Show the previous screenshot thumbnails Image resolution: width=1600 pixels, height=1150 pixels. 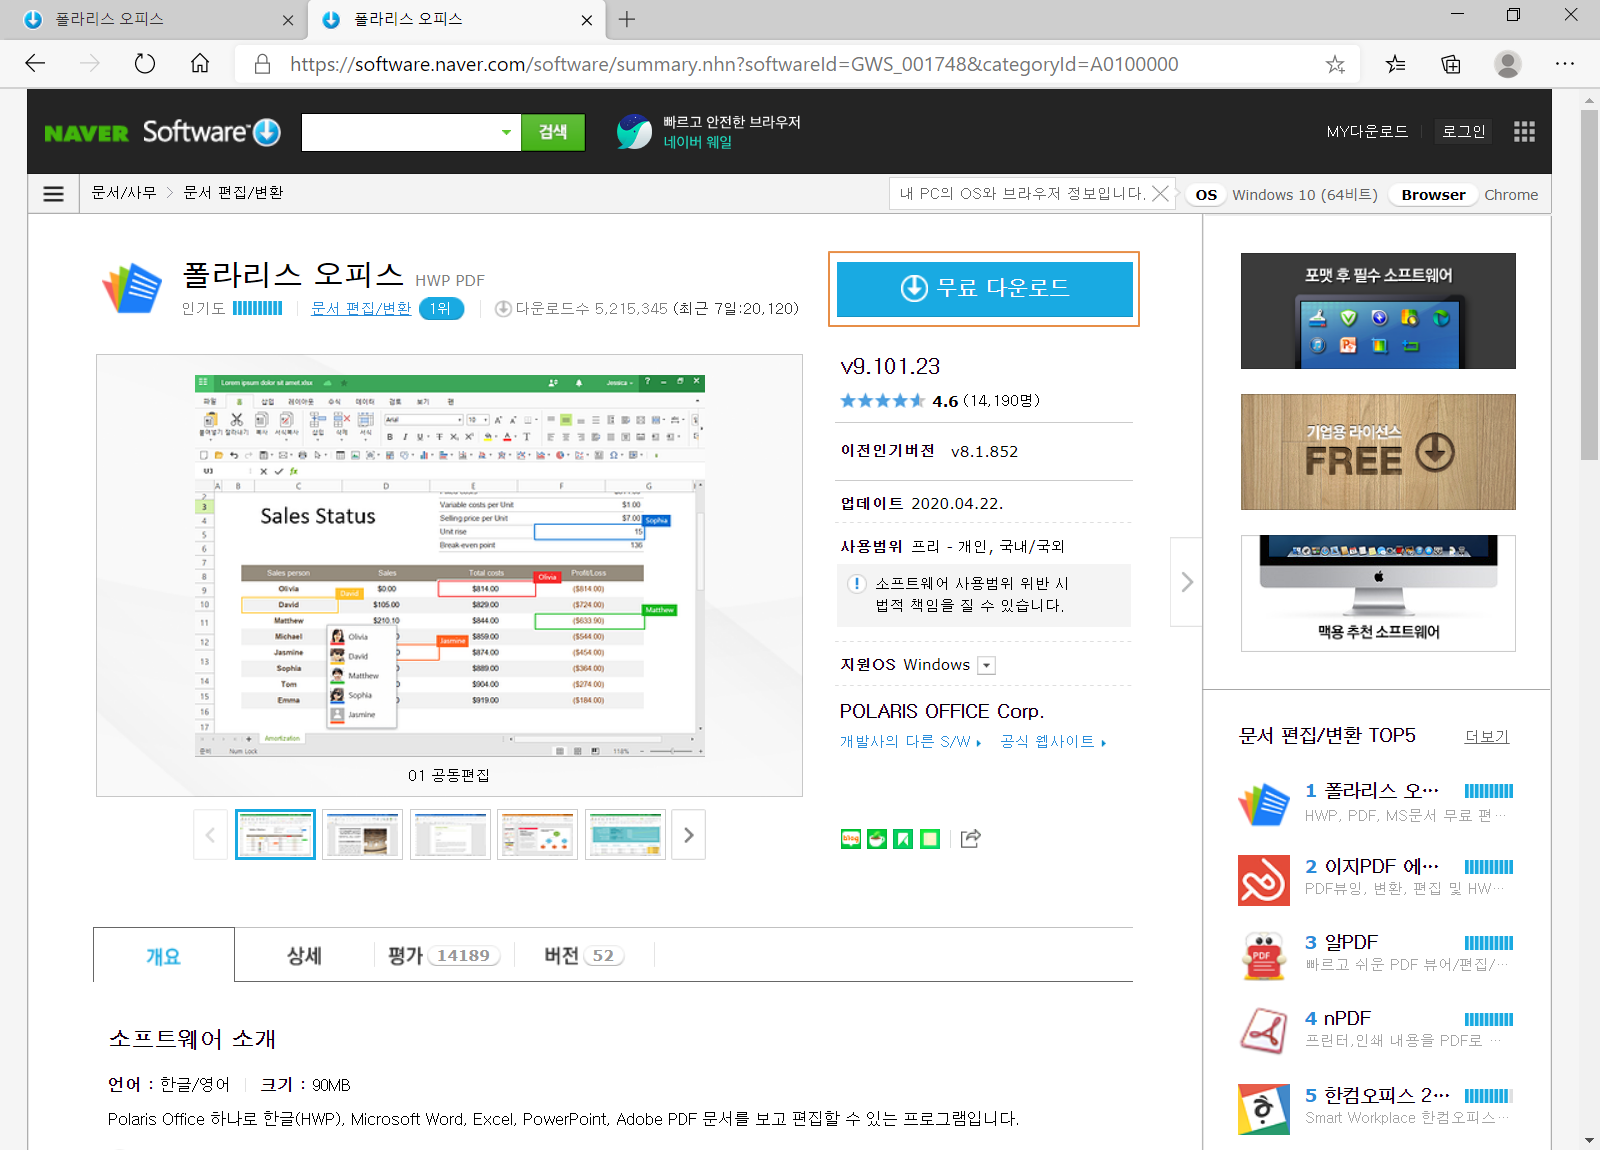point(210,835)
